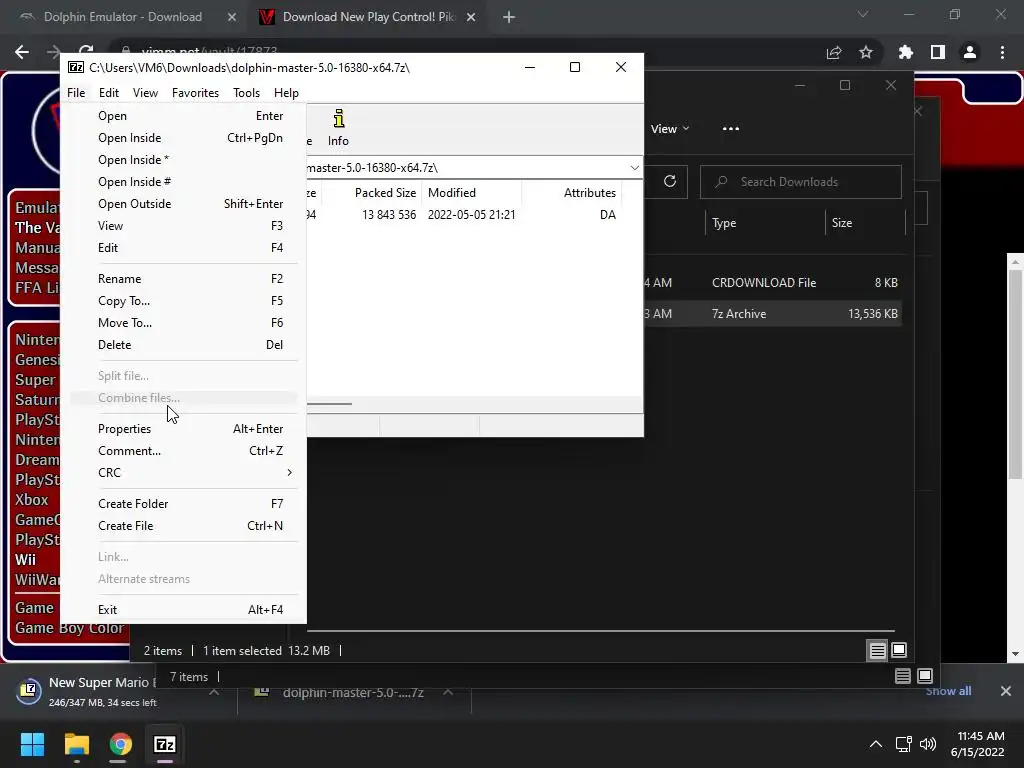Toggle the Chrome side panel icon
Screen dimensions: 1024x768
tap(938, 52)
